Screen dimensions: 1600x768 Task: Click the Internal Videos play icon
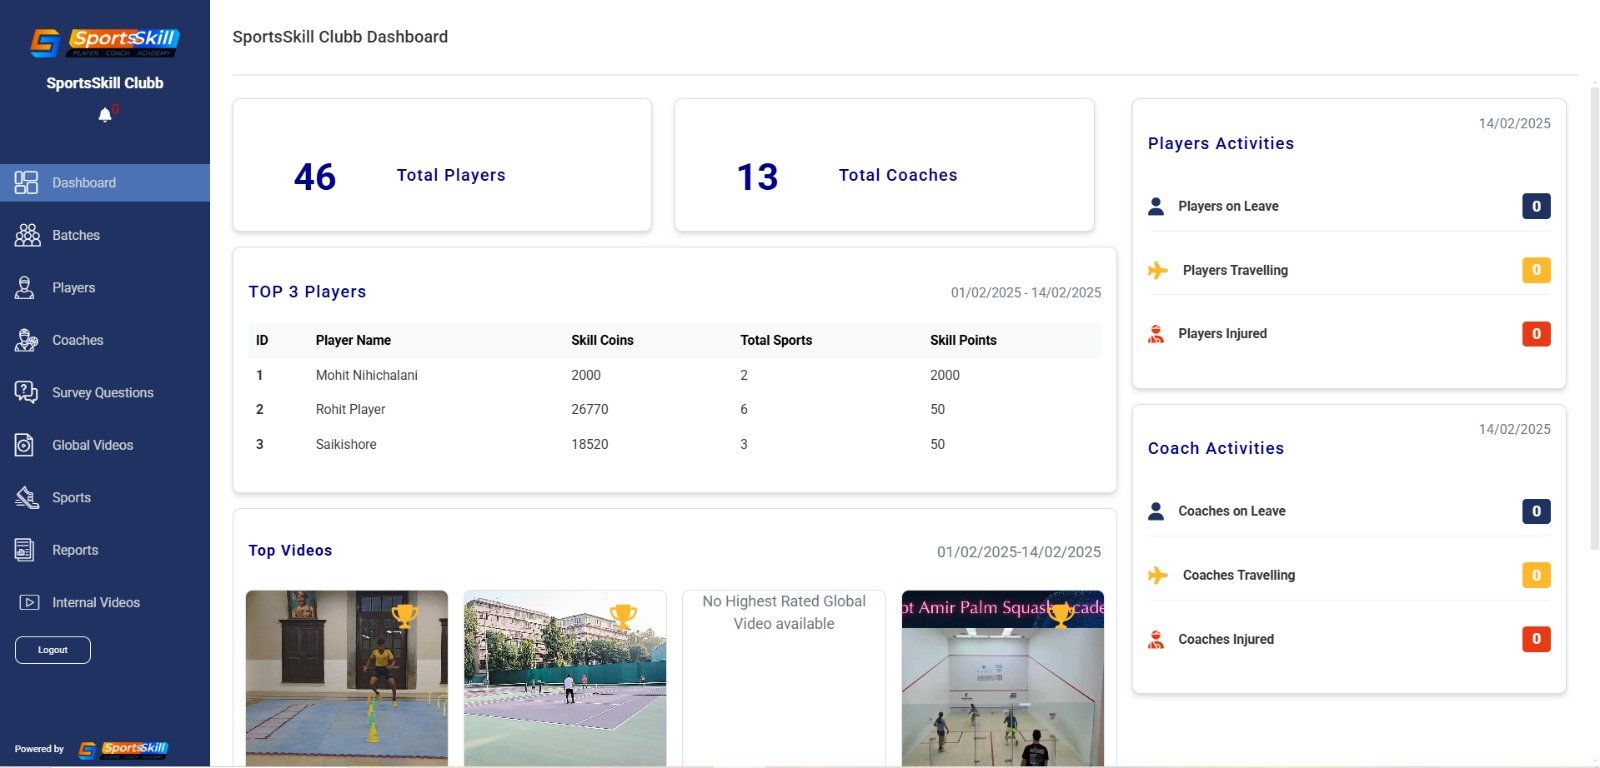point(29,602)
